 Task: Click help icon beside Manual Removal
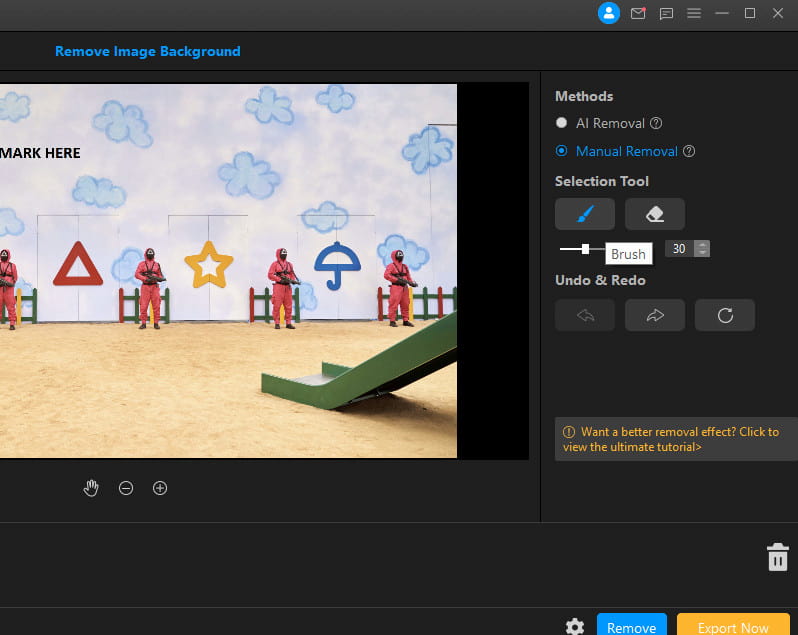689,151
